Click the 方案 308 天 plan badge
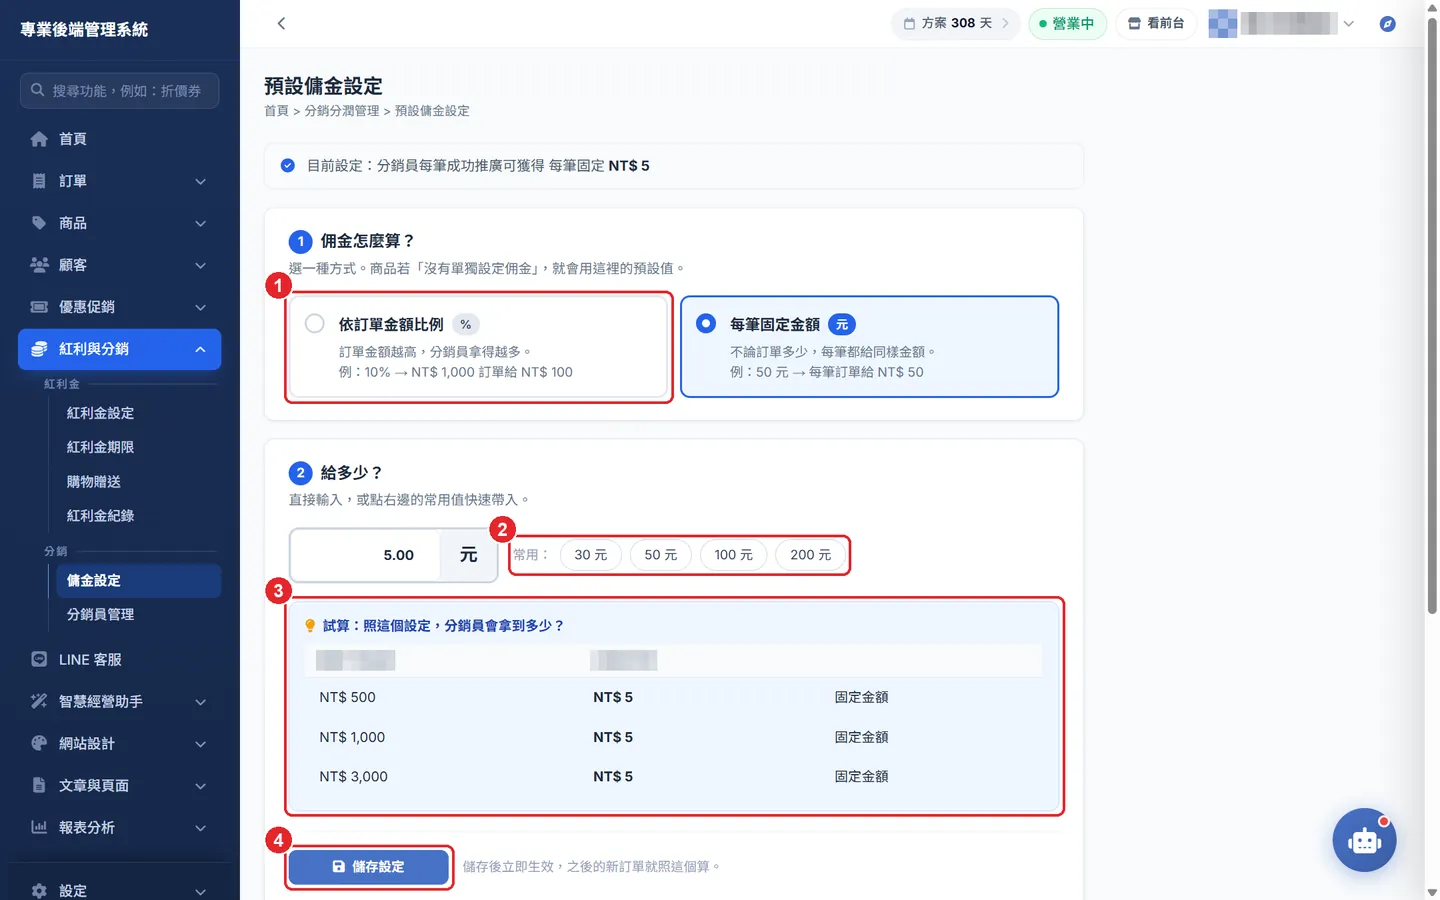1440x900 pixels. pyautogui.click(x=955, y=23)
